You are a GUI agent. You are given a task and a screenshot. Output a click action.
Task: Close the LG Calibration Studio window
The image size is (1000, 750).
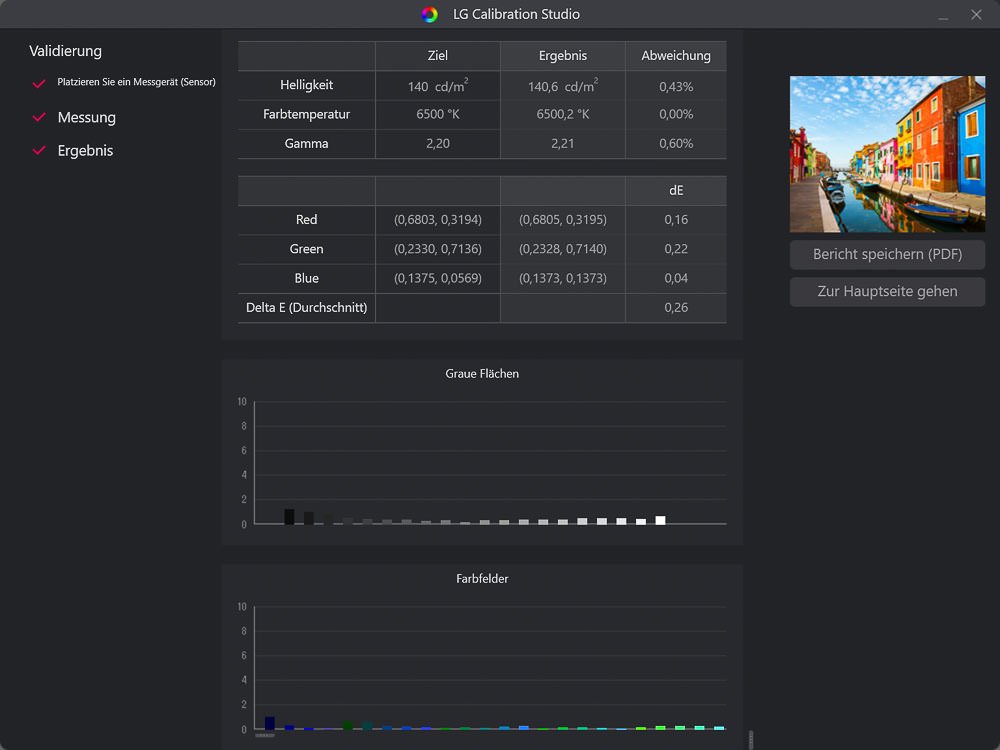pyautogui.click(x=976, y=15)
